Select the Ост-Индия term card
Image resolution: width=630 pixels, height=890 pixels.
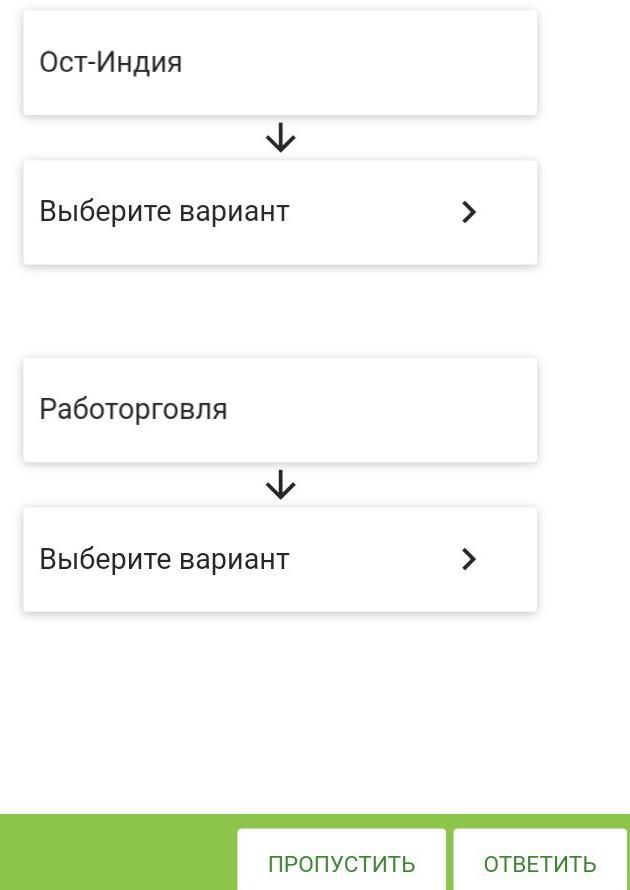(280, 62)
